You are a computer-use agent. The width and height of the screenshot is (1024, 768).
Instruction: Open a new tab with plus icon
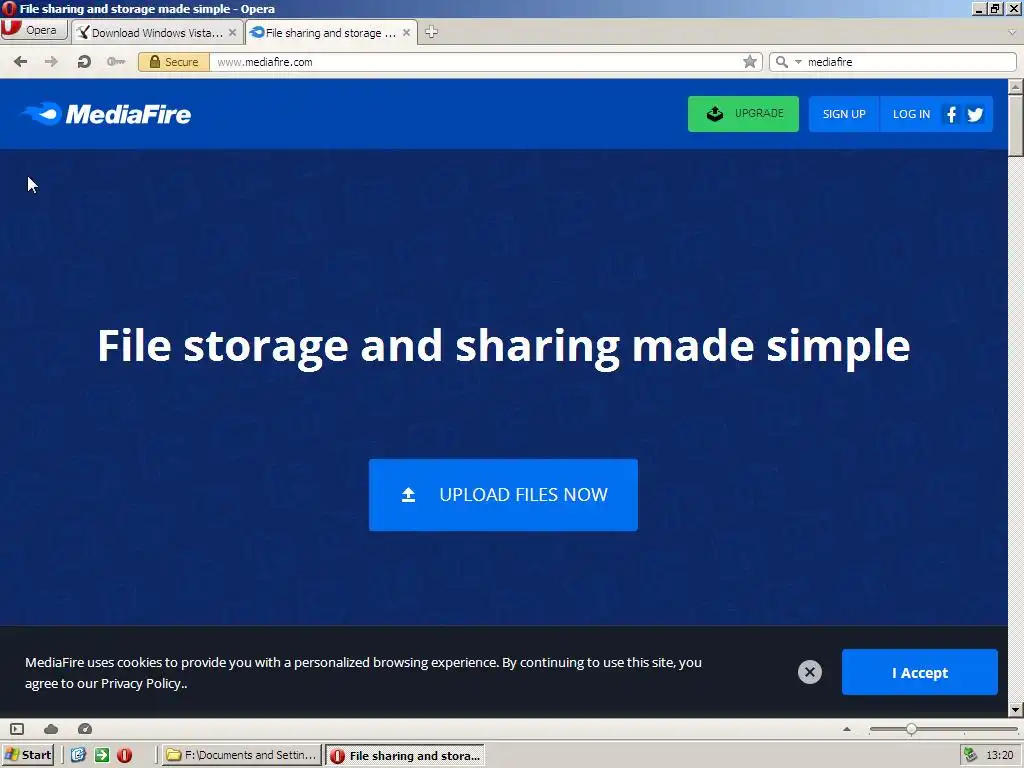coord(431,32)
